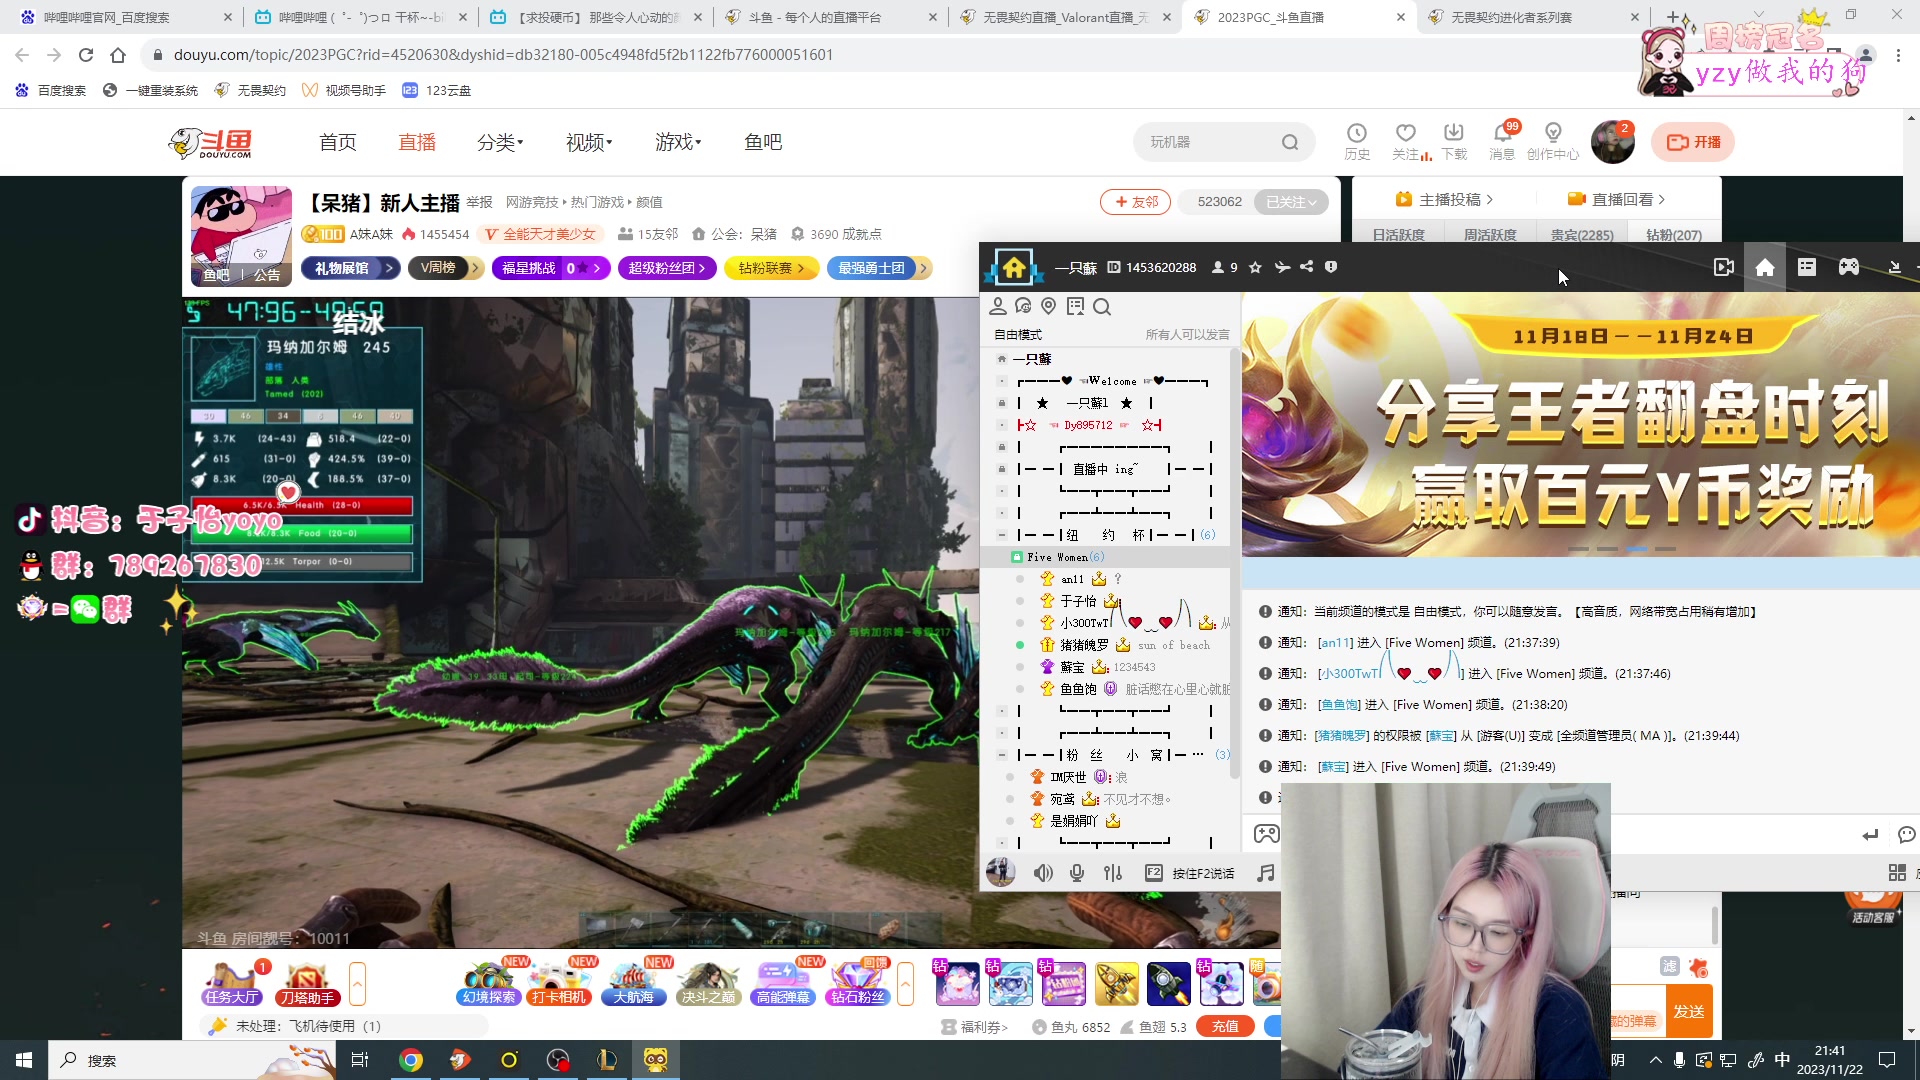Click the Chrome taskbar icon
Screen dimensions: 1920x1080
click(411, 1060)
